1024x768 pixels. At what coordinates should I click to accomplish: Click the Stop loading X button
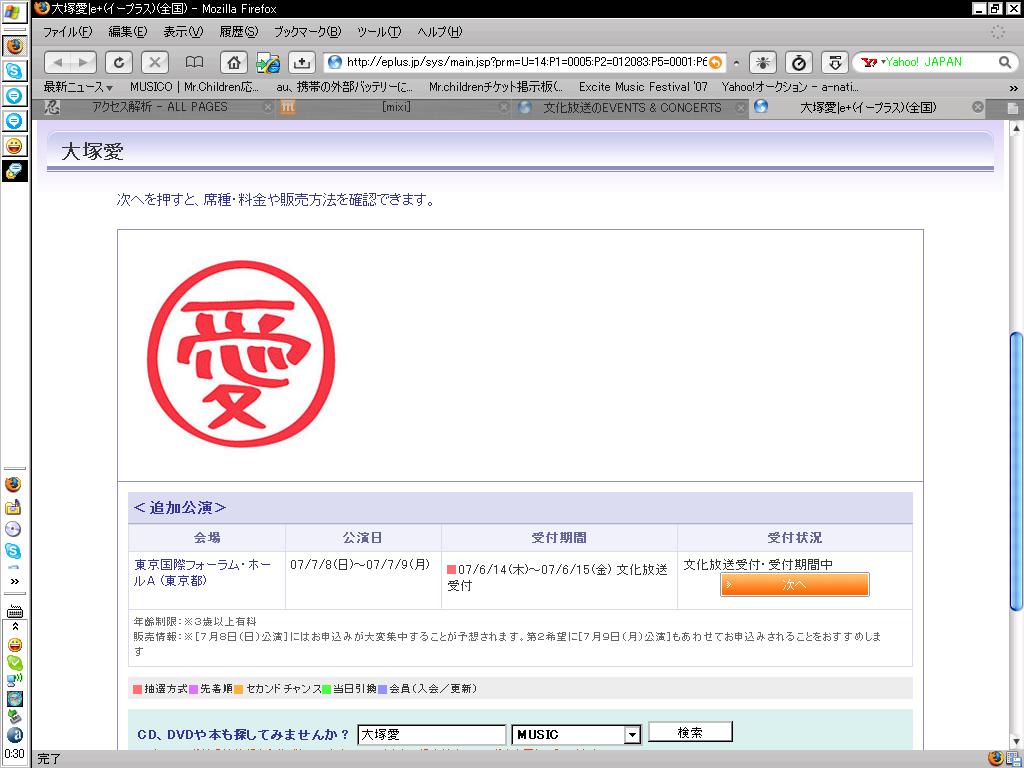tap(155, 63)
